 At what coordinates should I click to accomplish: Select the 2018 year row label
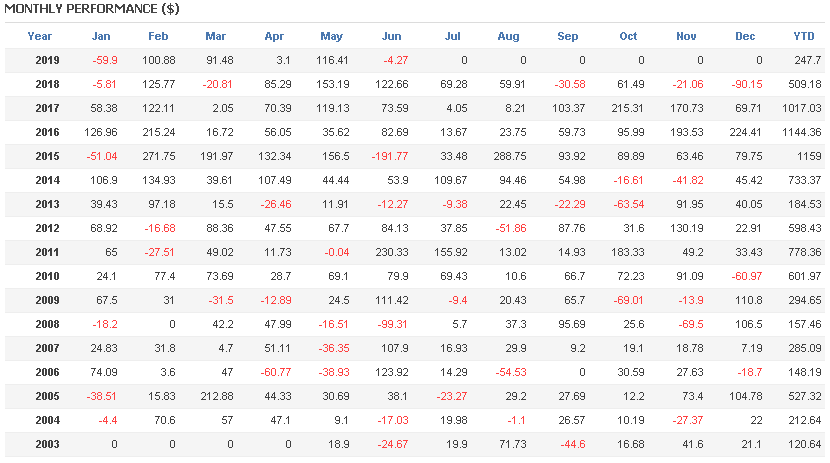tap(47, 84)
